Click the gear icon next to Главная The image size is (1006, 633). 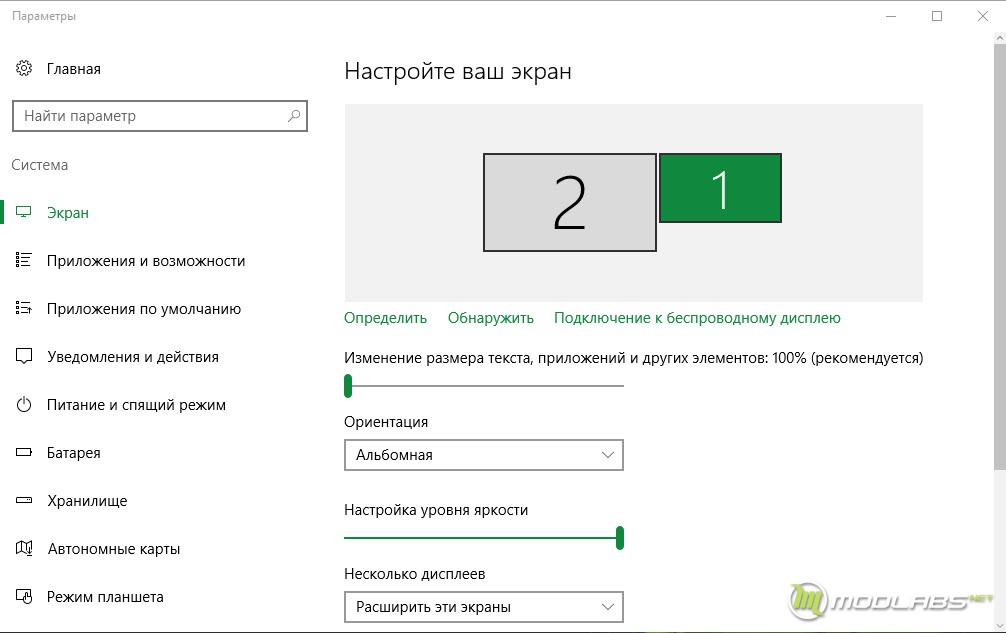24,68
